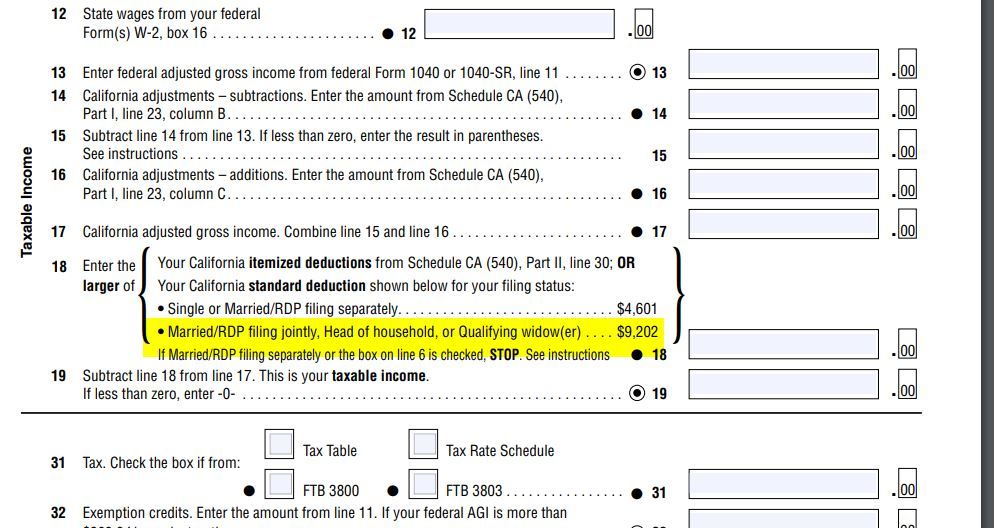Check the Tax Table box
994x528 pixels.
tap(279, 444)
